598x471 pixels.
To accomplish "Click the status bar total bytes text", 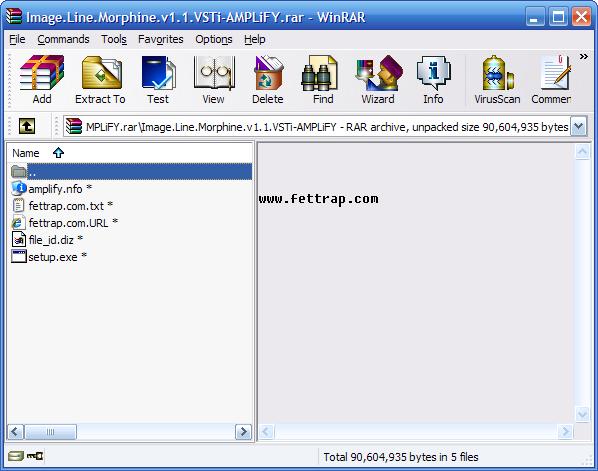I will pyautogui.click(x=401, y=457).
